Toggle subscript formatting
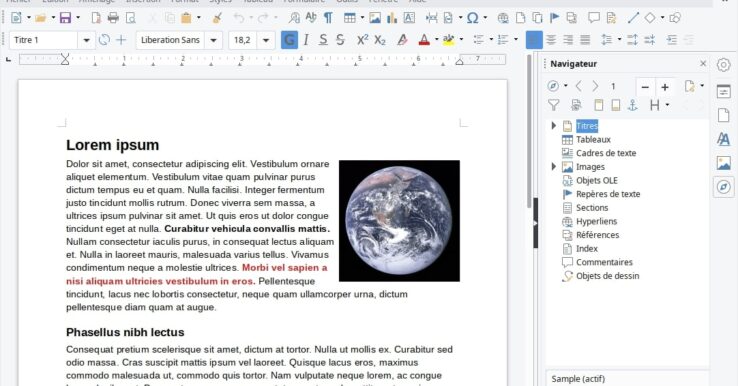 (380, 40)
